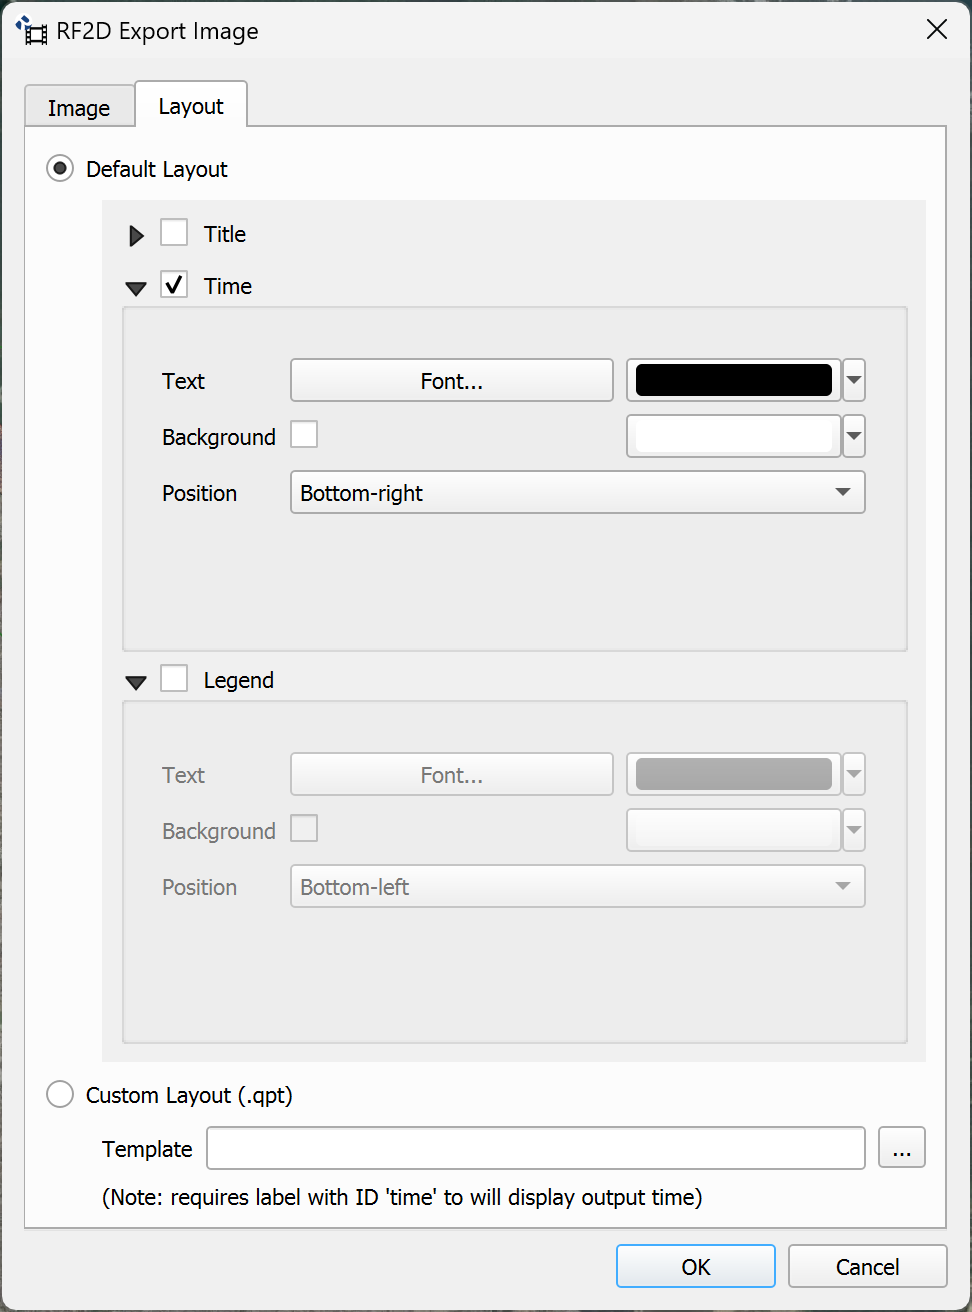Image resolution: width=972 pixels, height=1312 pixels.
Task: Enable the Title checkbox
Action: (174, 233)
